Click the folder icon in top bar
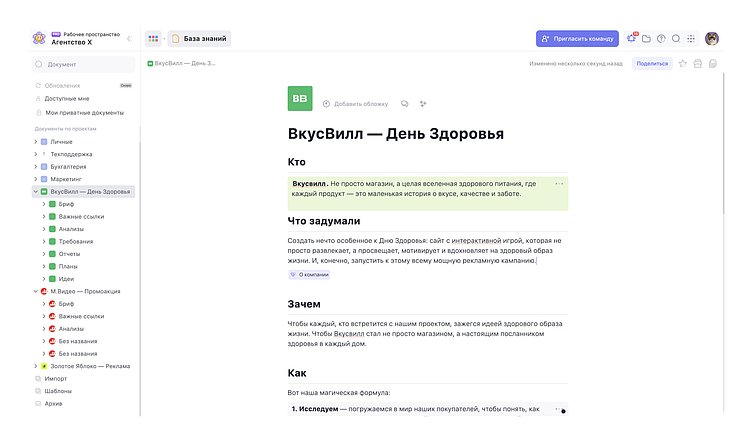751x443 pixels. tap(646, 39)
